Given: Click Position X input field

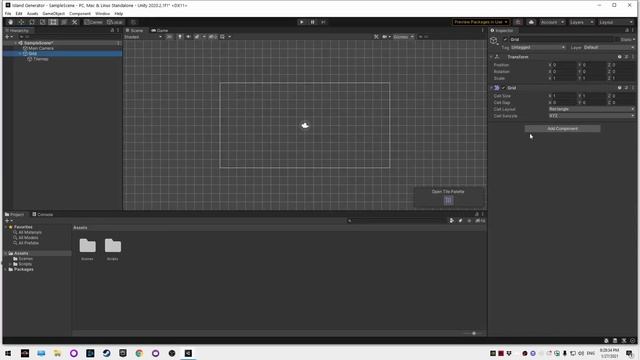Looking at the screenshot, I should coord(564,65).
